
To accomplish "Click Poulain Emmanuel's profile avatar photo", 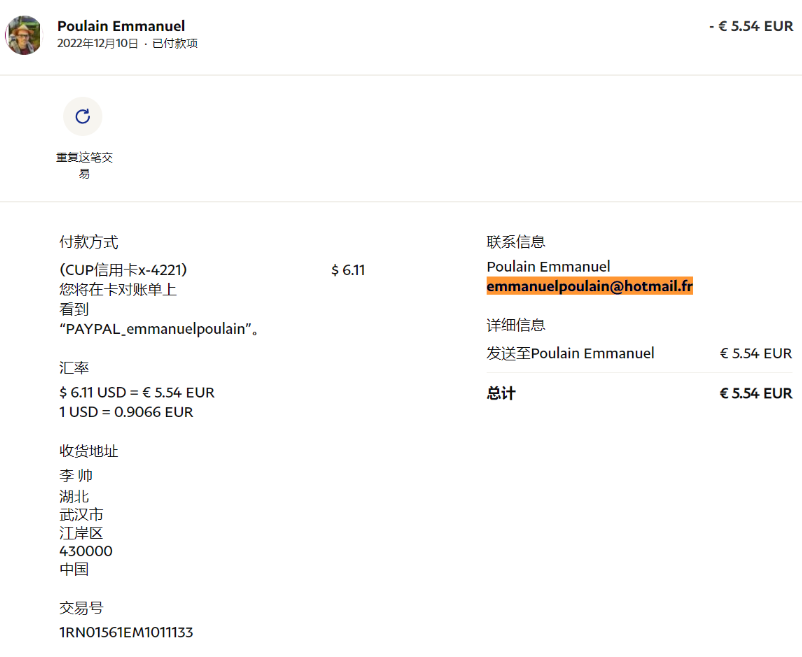I will pyautogui.click(x=24, y=35).
